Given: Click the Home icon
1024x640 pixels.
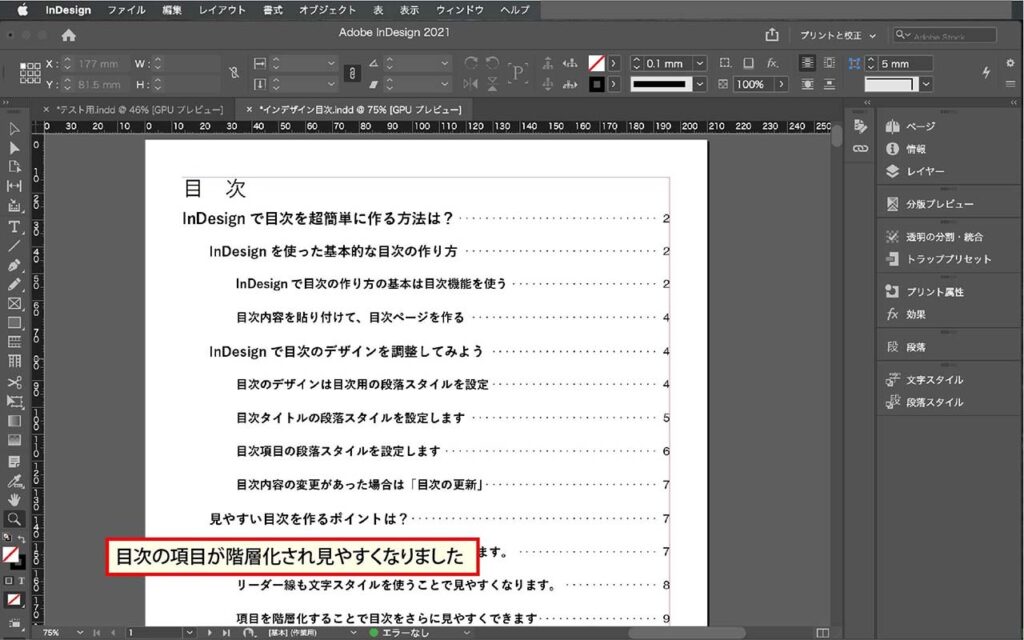Looking at the screenshot, I should tap(69, 35).
